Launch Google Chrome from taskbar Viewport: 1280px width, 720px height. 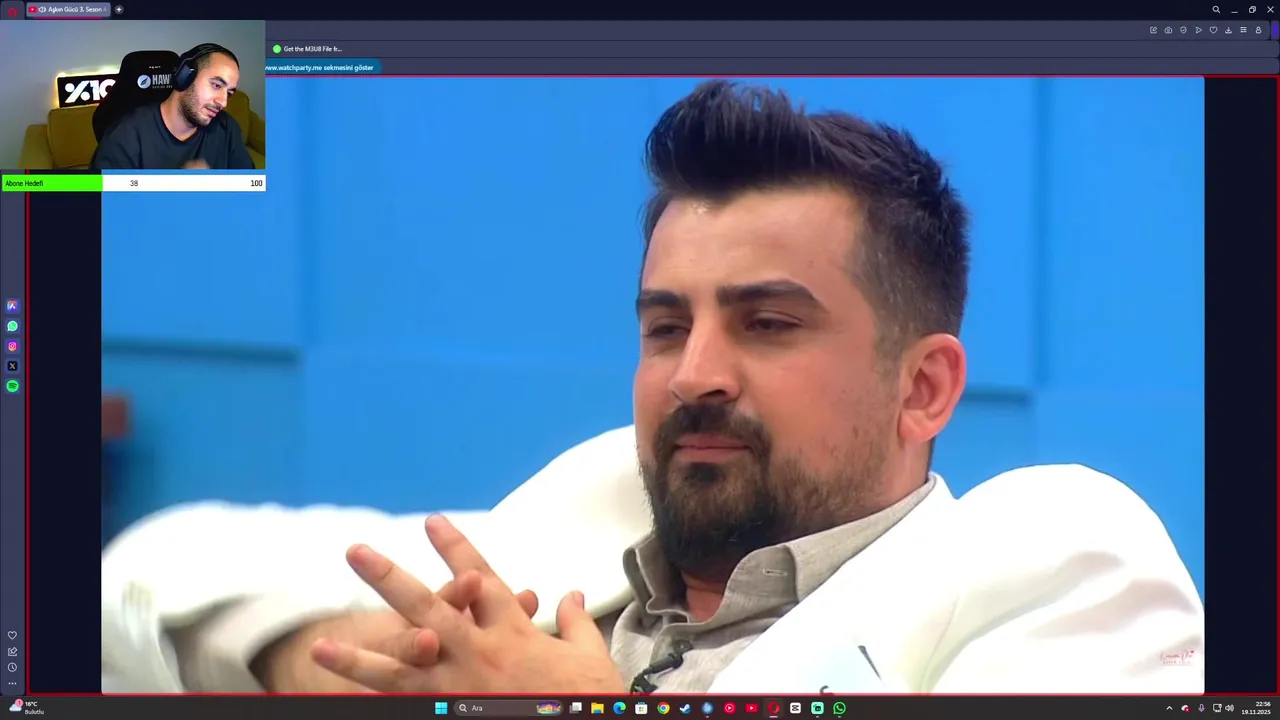663,708
